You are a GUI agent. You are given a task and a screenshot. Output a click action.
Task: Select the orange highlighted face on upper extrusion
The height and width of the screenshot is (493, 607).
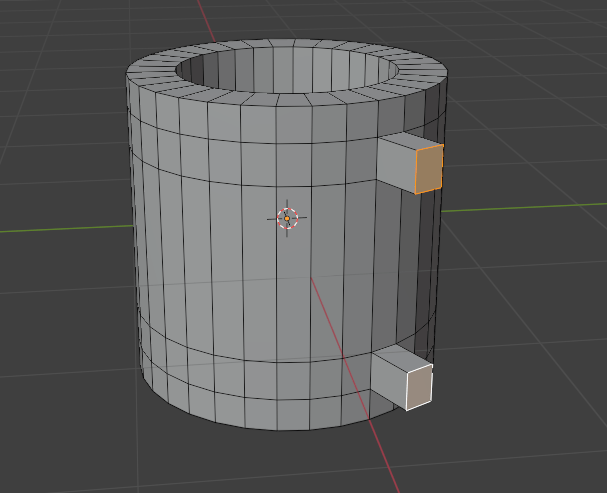(428, 168)
